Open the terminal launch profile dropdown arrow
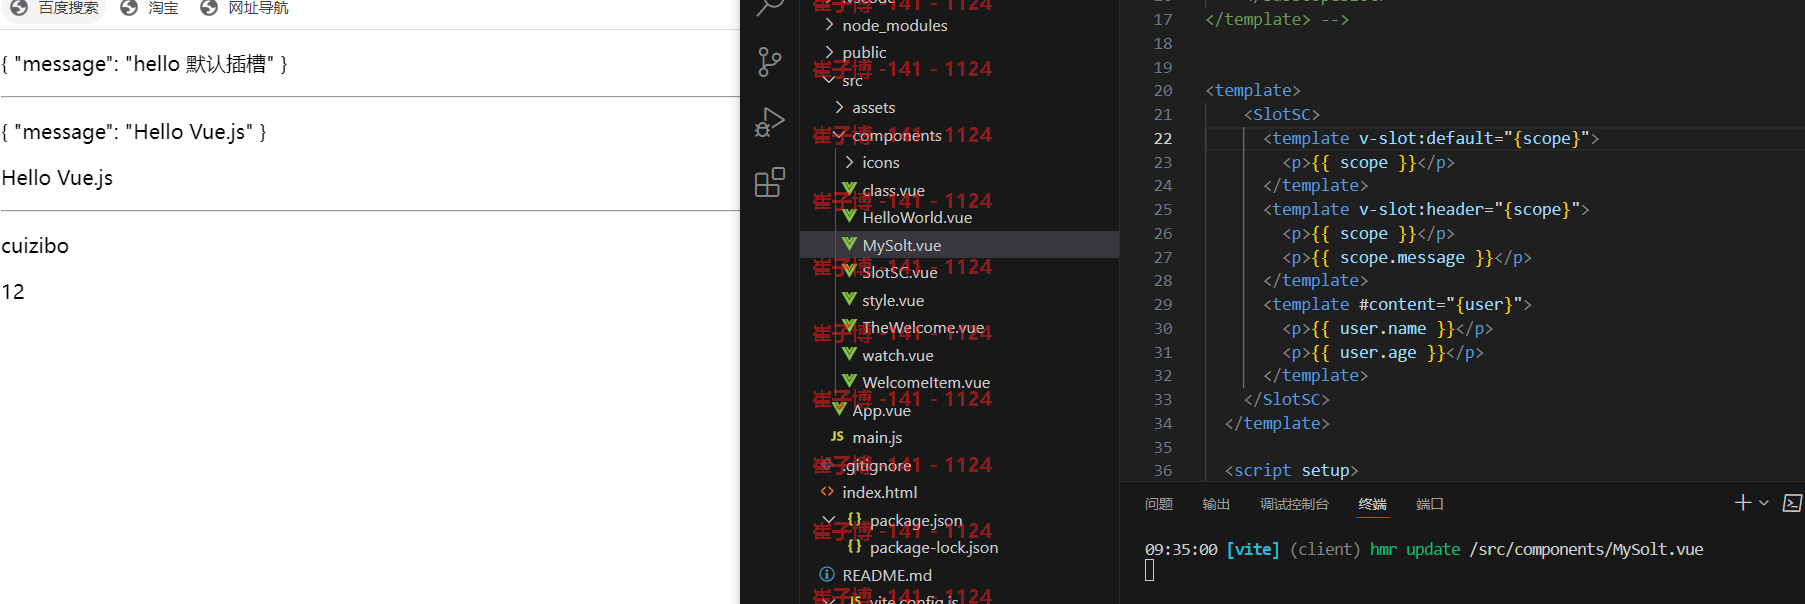This screenshot has height=604, width=1805. (1764, 503)
